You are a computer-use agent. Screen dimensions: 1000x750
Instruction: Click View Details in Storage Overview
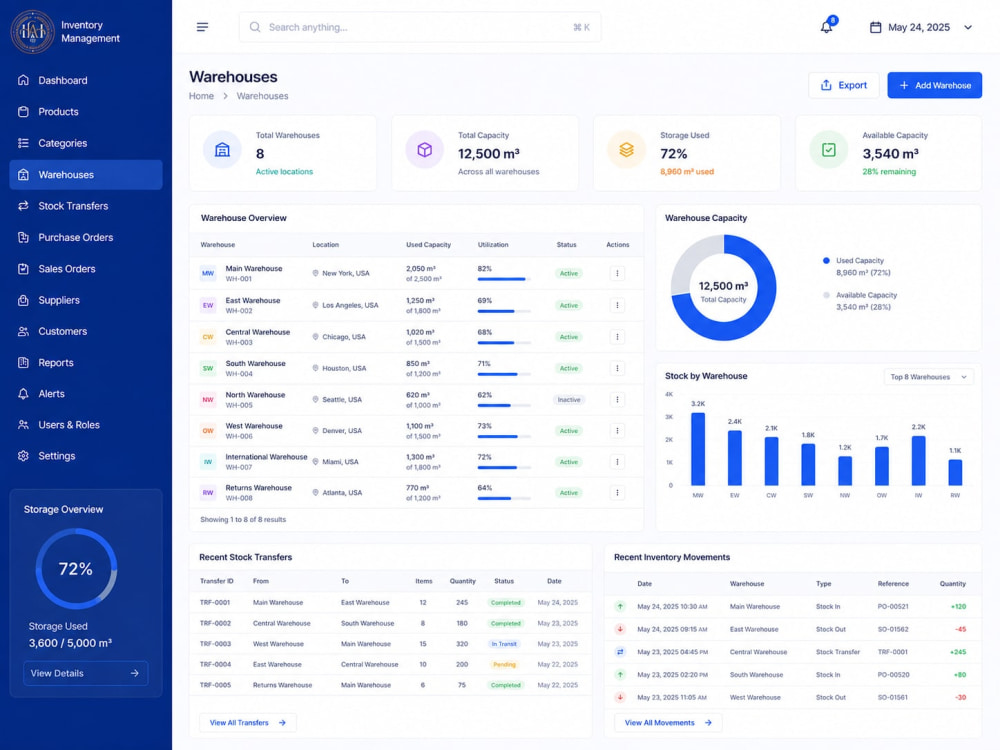[85, 673]
